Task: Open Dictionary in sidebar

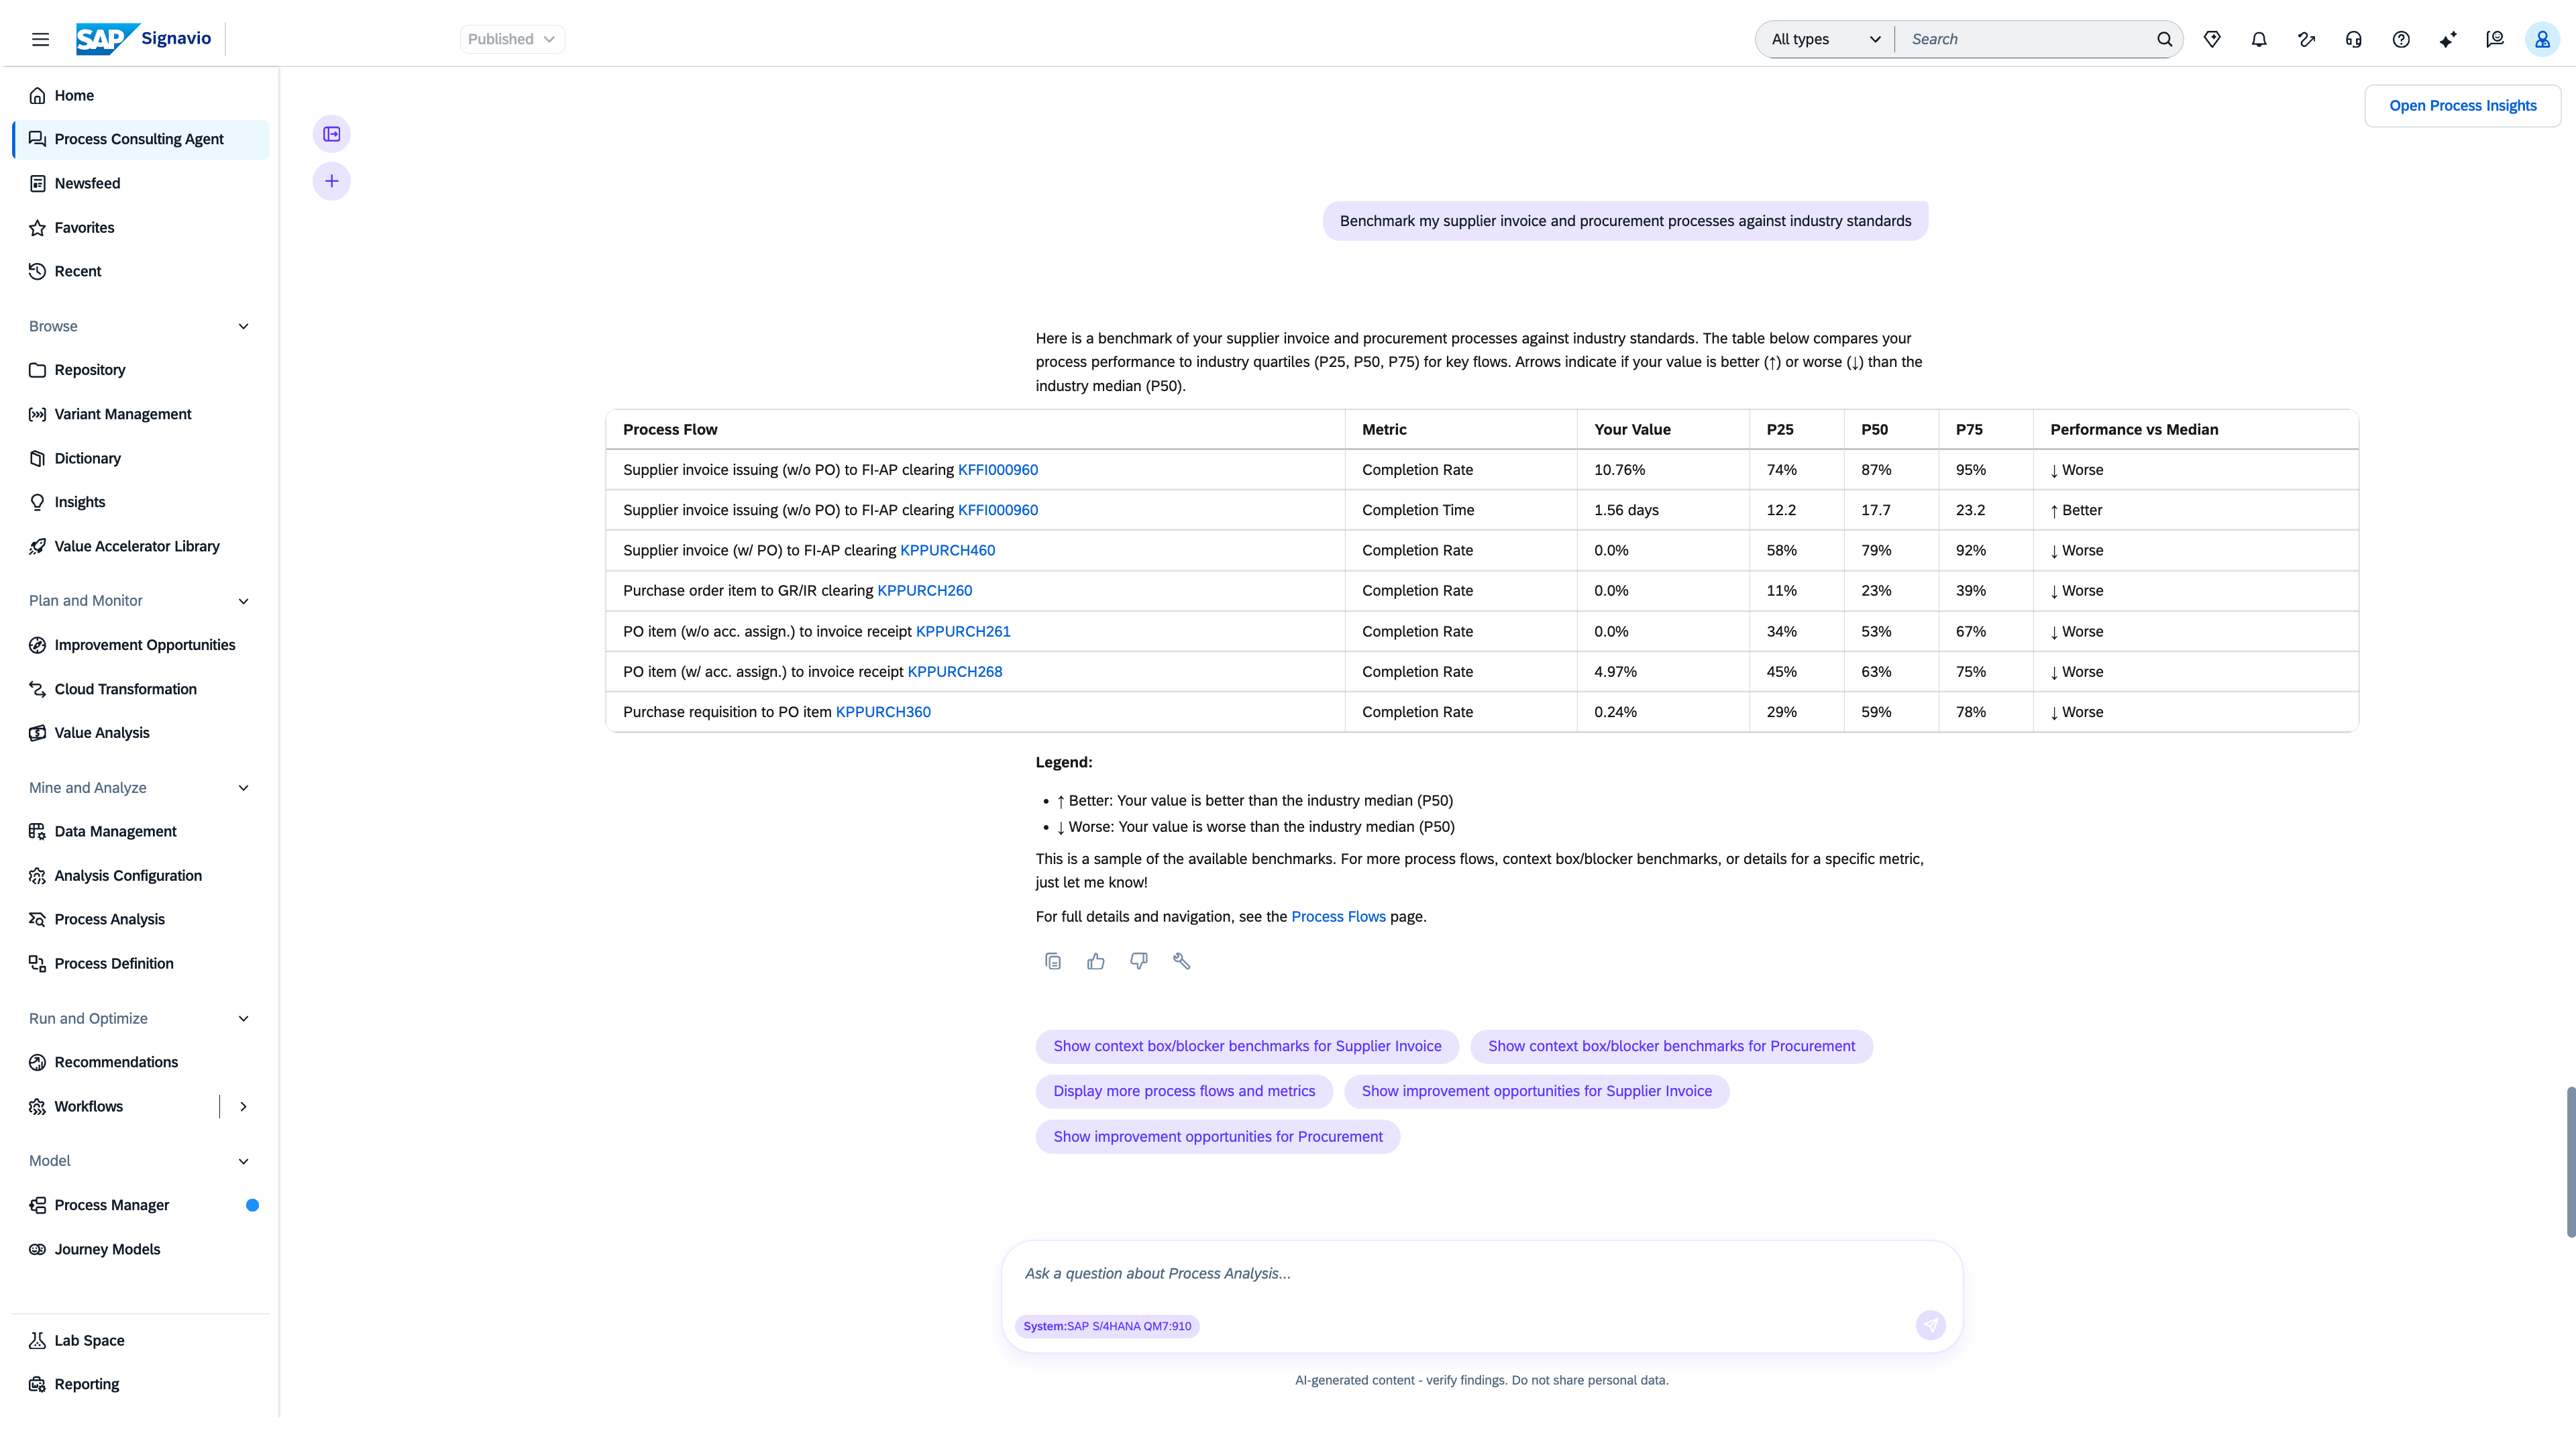Action: [x=140, y=458]
